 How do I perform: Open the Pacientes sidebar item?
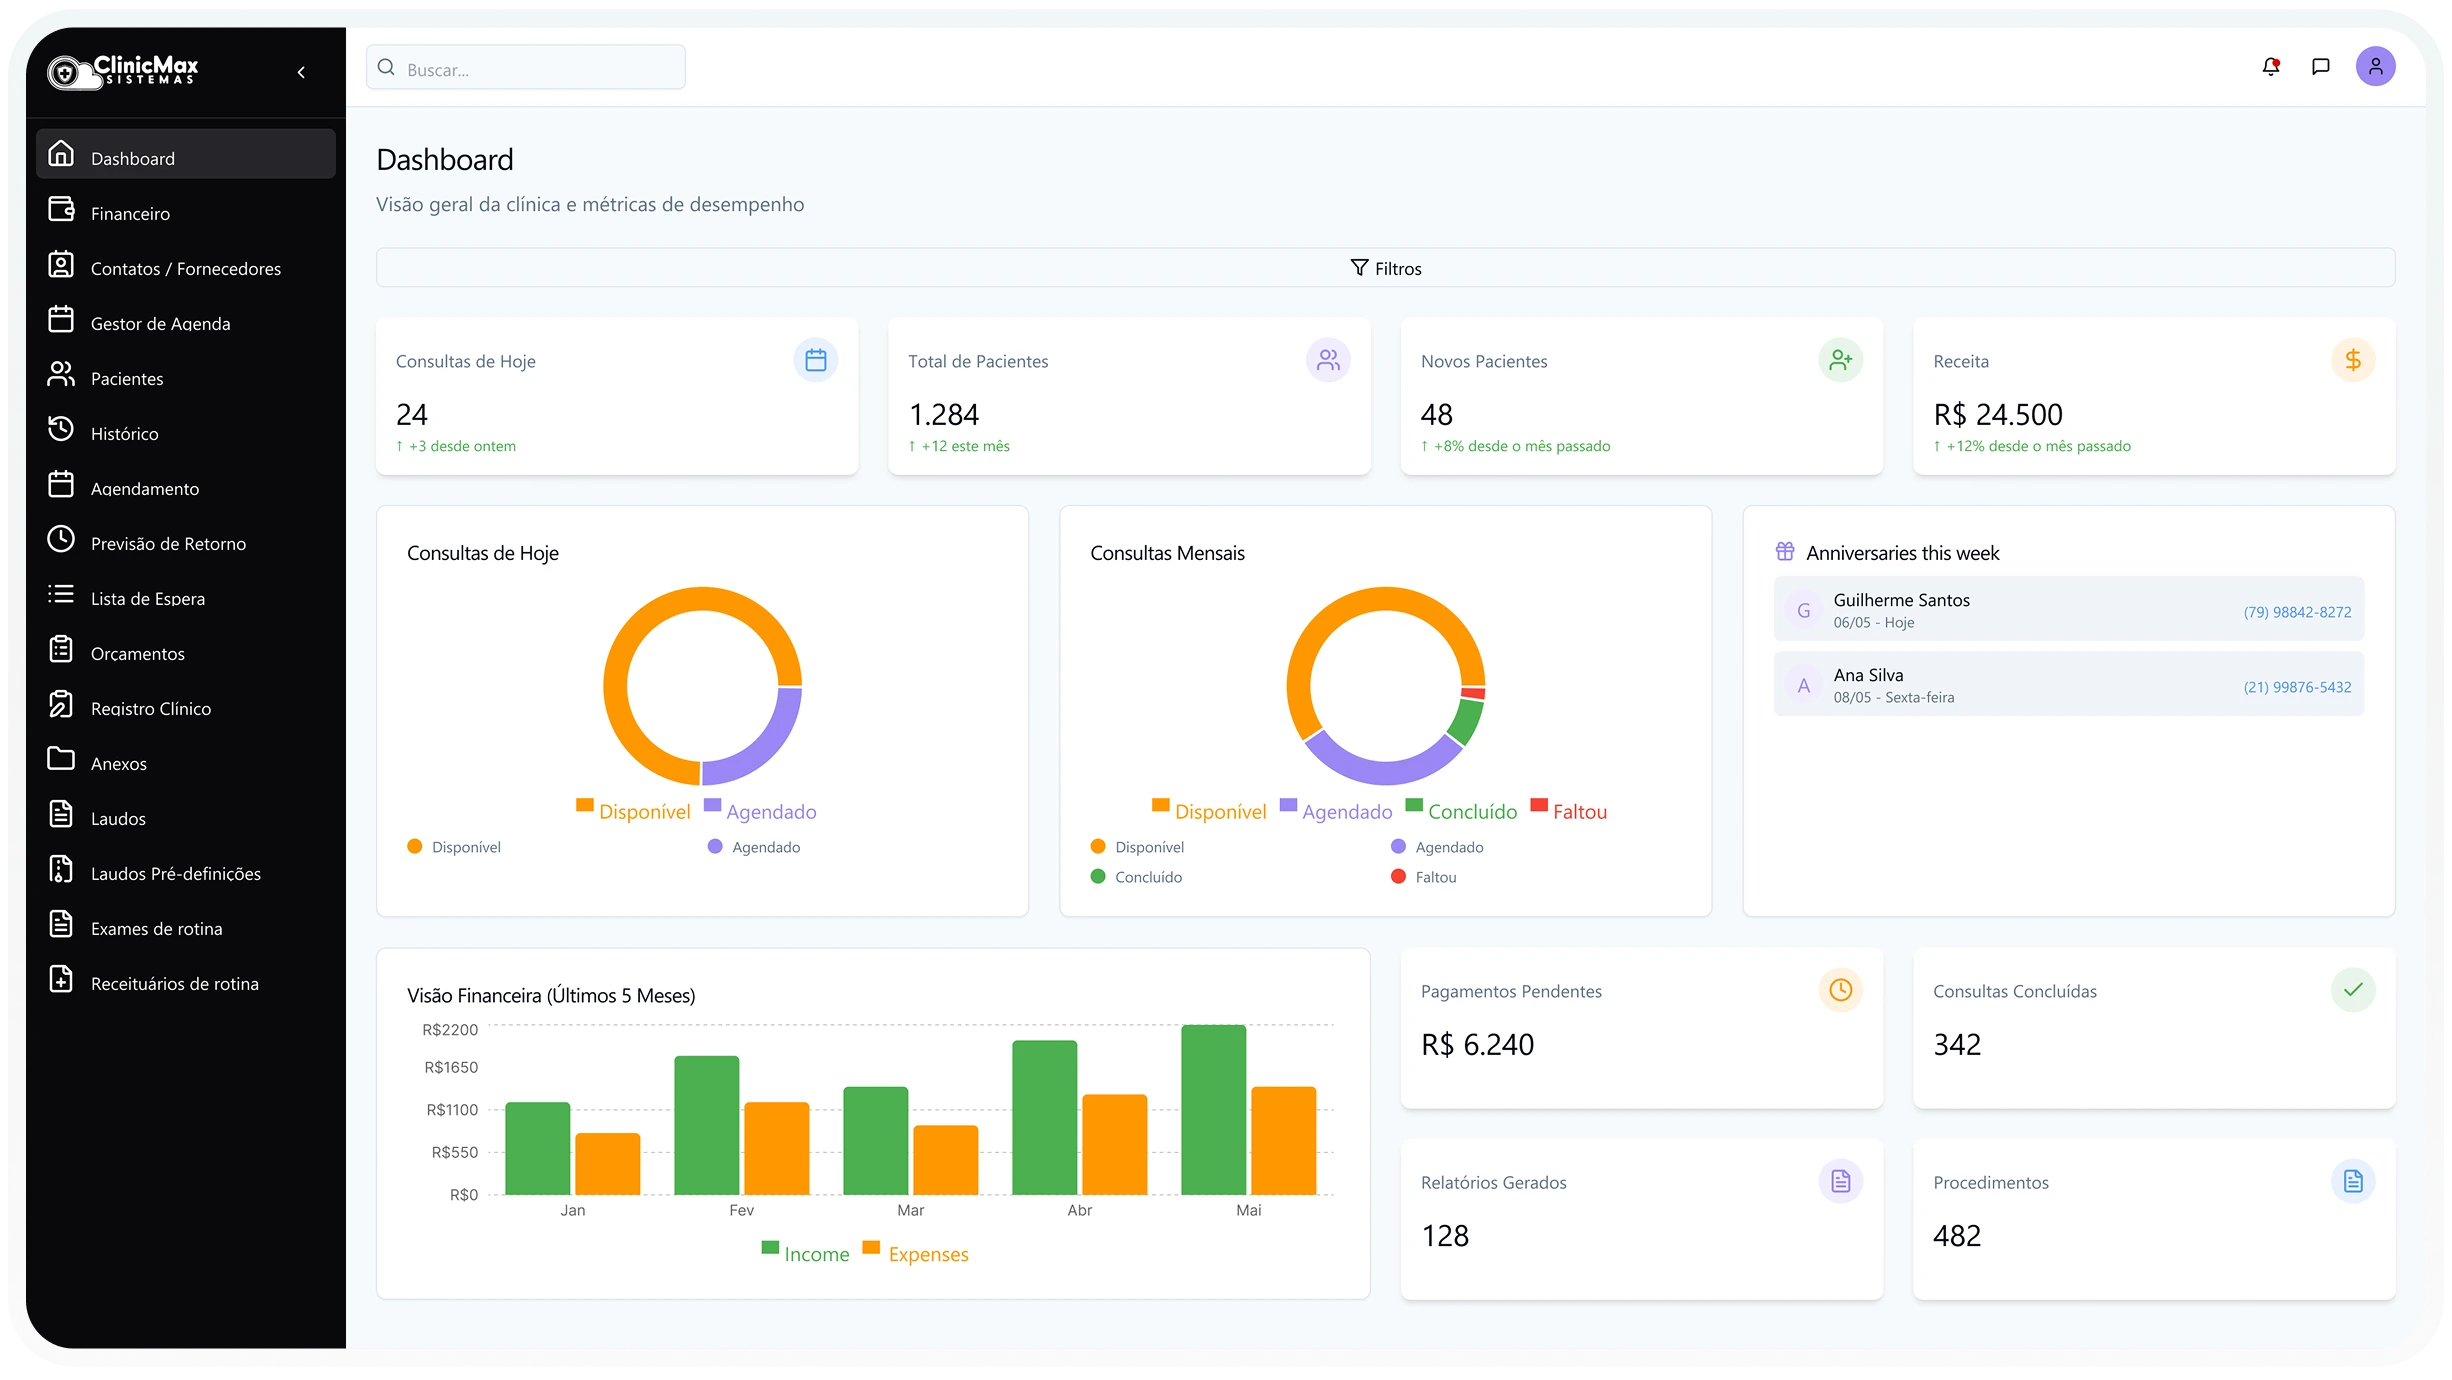126,379
